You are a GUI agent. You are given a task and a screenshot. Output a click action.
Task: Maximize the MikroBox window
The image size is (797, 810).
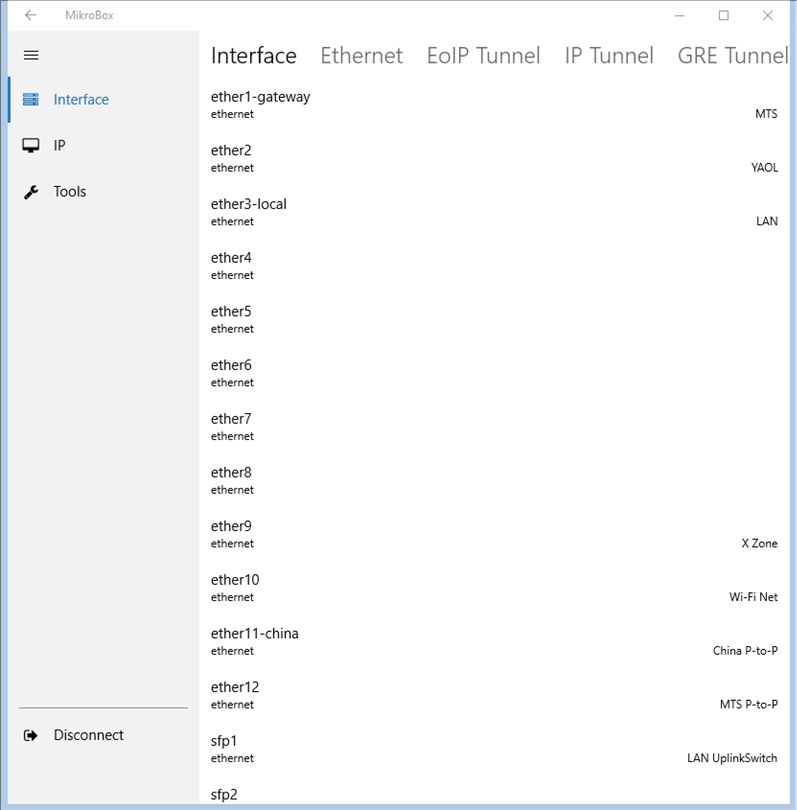coord(723,15)
